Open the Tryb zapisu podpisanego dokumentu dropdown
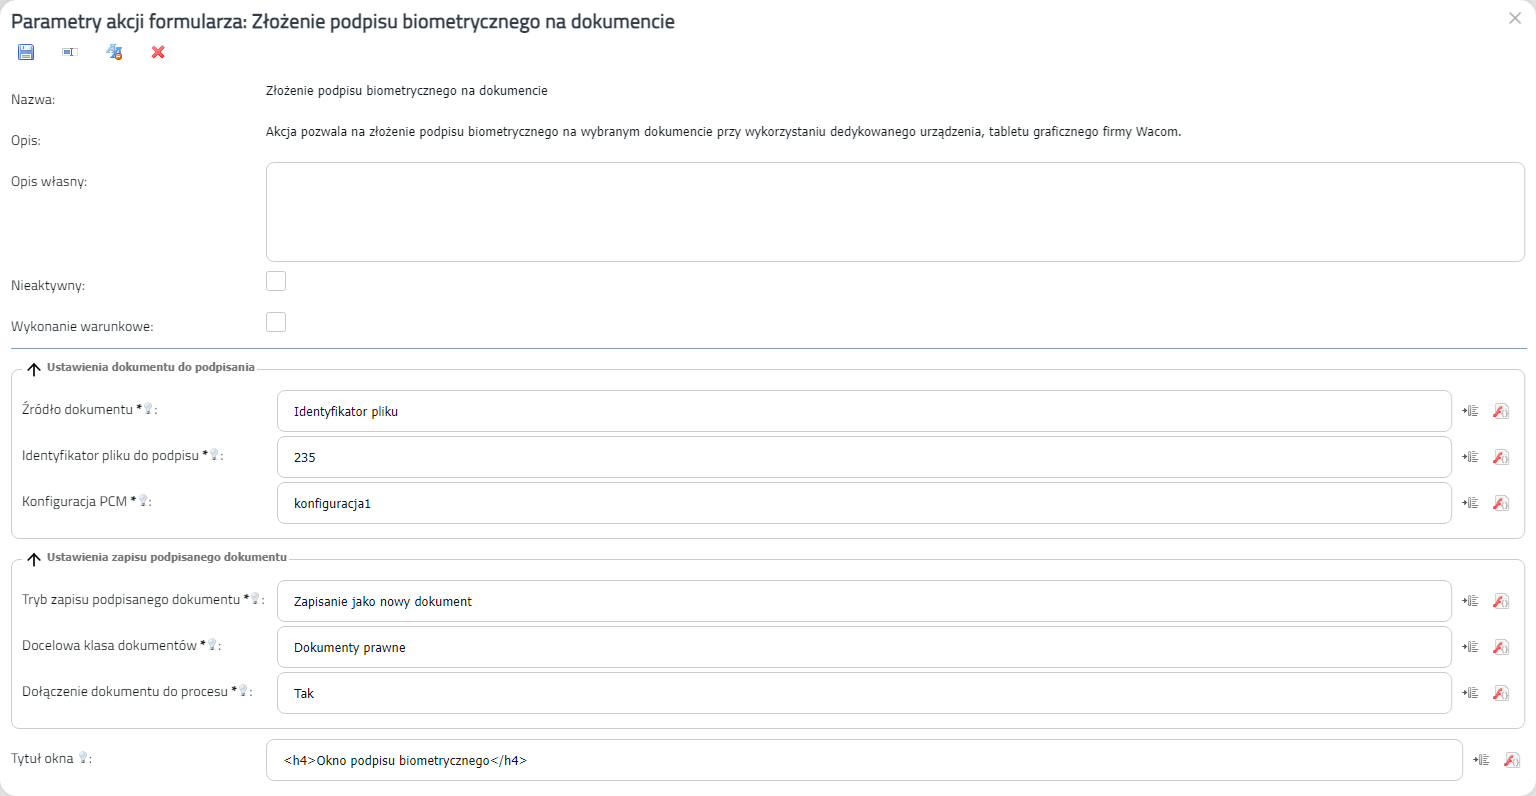Image resolution: width=1536 pixels, height=796 pixels. click(864, 601)
